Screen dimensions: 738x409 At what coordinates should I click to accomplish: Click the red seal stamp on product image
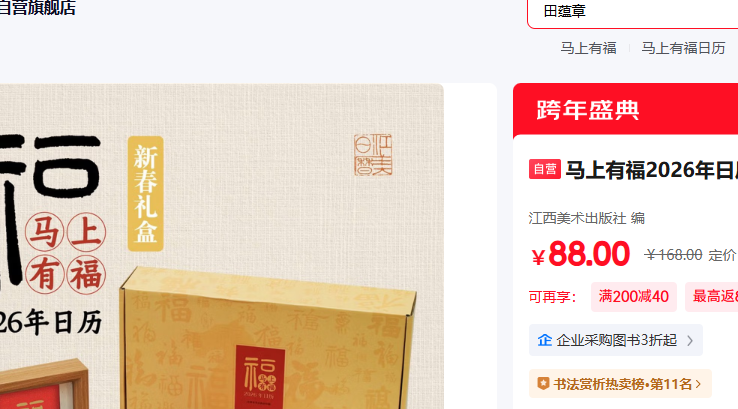pyautogui.click(x=373, y=155)
